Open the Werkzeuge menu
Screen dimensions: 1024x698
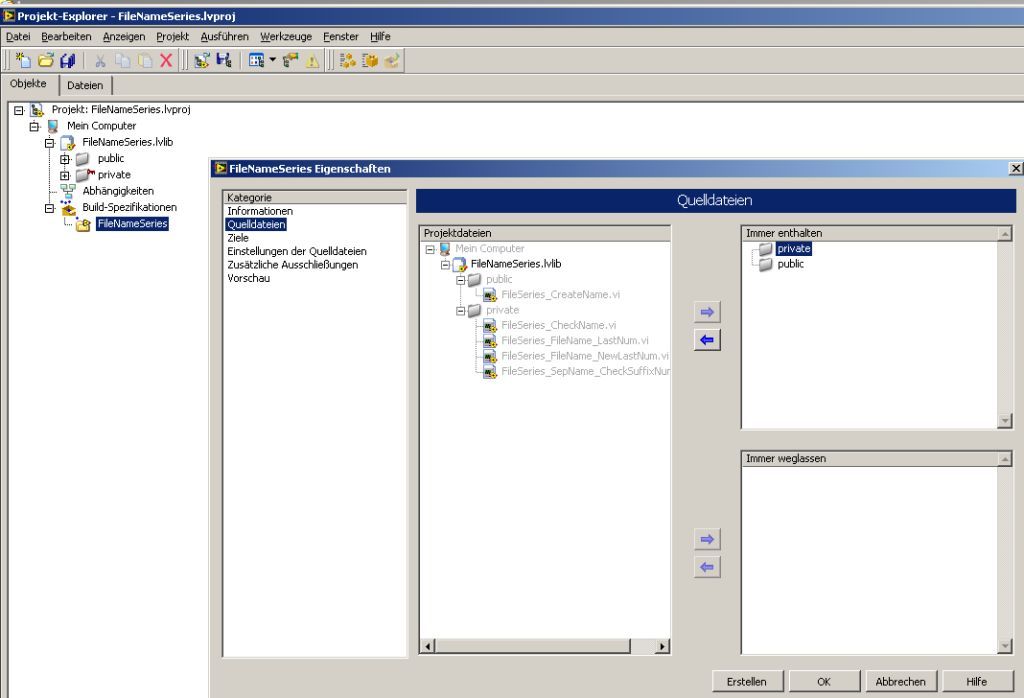click(x=286, y=36)
